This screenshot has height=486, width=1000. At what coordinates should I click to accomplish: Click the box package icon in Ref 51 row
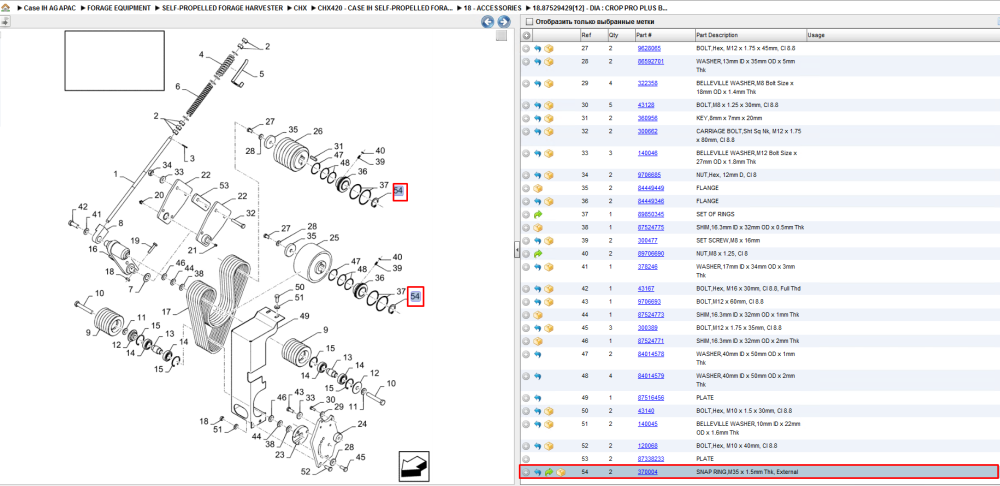tap(548, 423)
